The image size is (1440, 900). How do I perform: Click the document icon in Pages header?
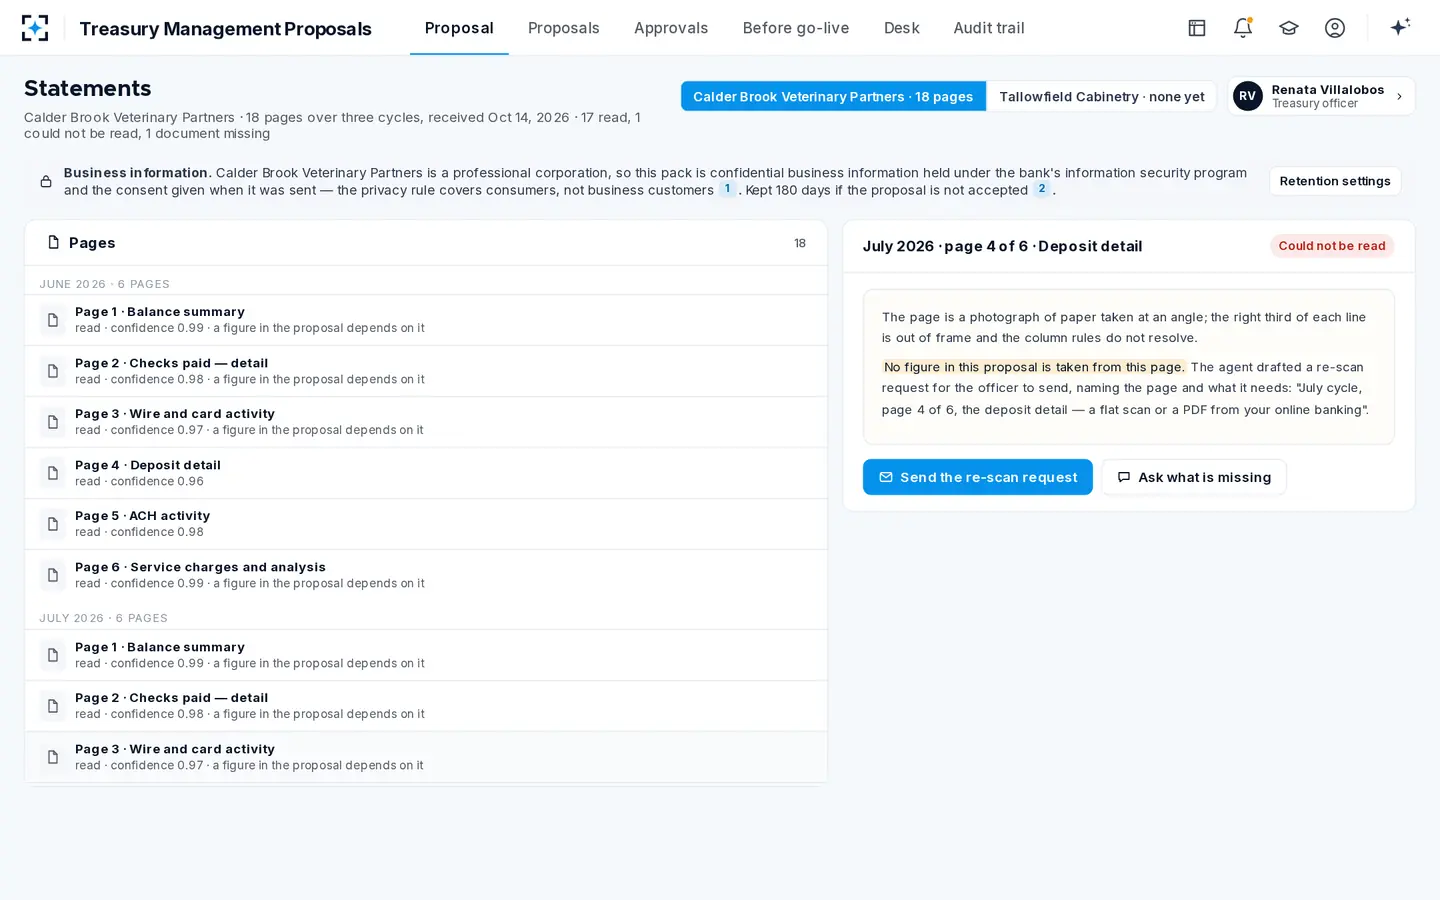pyautogui.click(x=54, y=243)
